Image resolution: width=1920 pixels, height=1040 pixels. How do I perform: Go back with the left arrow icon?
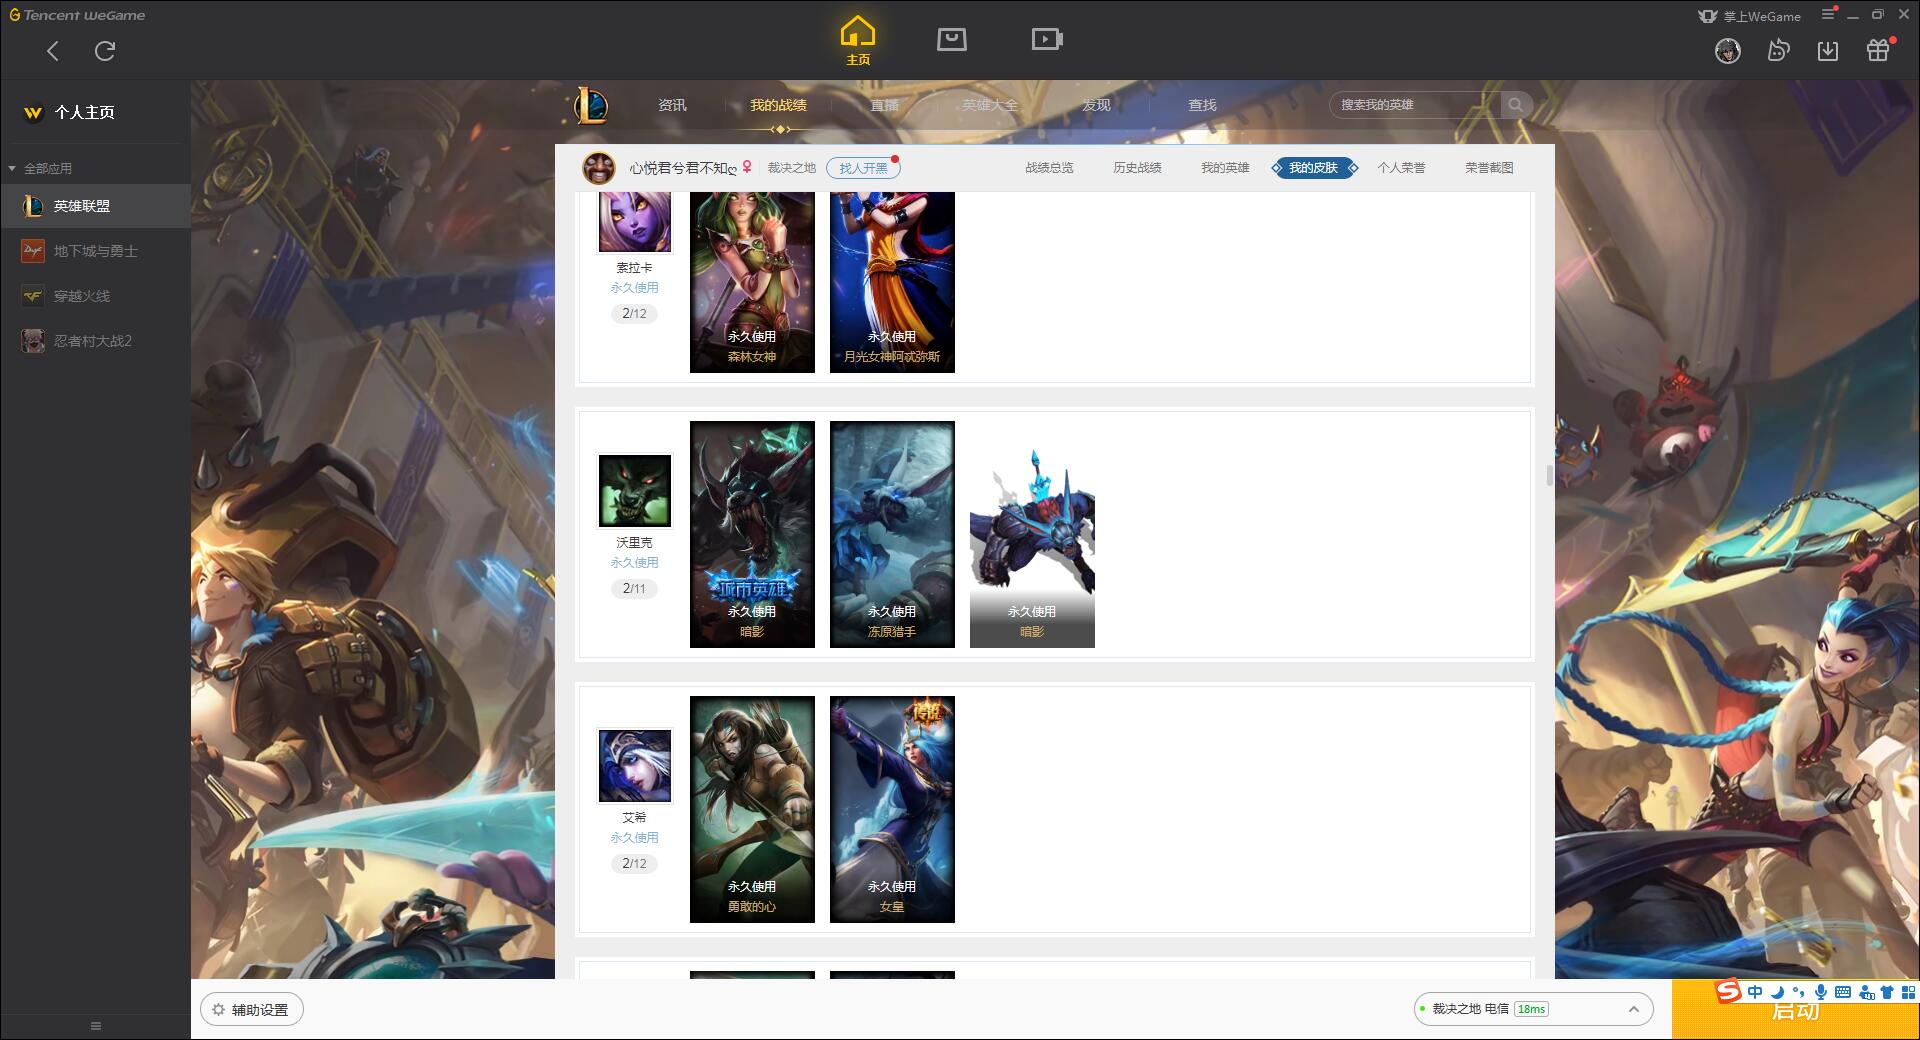(53, 51)
